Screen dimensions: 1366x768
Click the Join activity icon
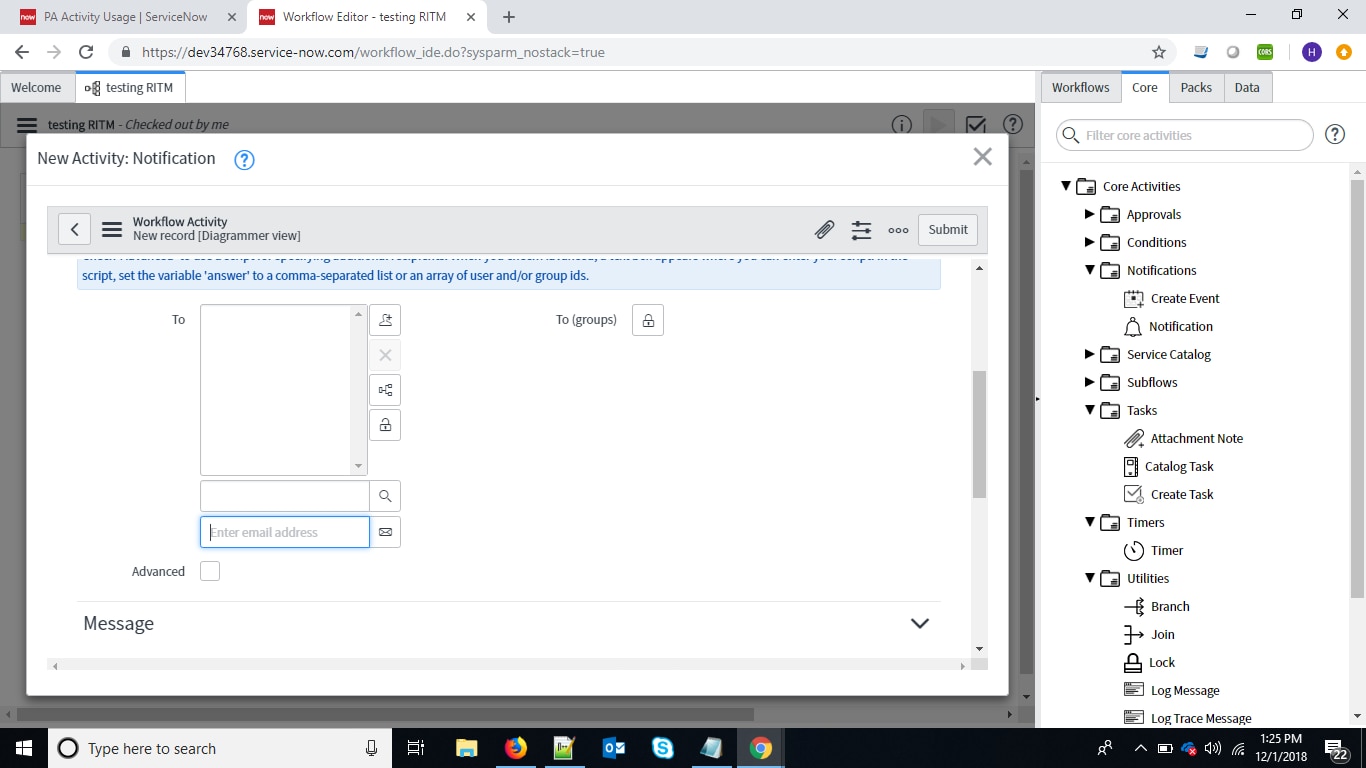click(1133, 634)
